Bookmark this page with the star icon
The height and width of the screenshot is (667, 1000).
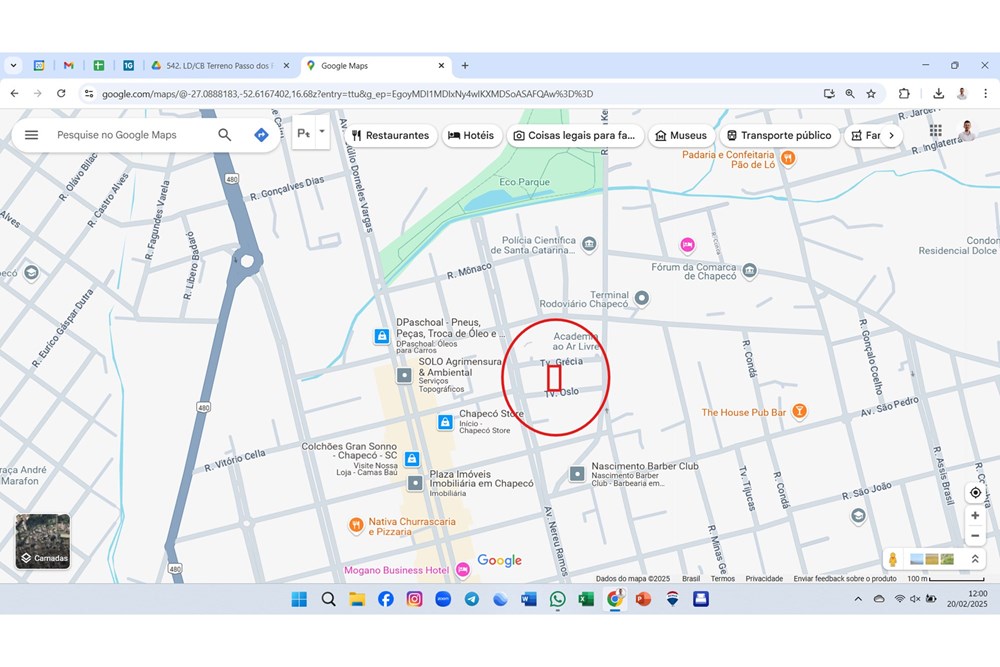click(x=871, y=94)
